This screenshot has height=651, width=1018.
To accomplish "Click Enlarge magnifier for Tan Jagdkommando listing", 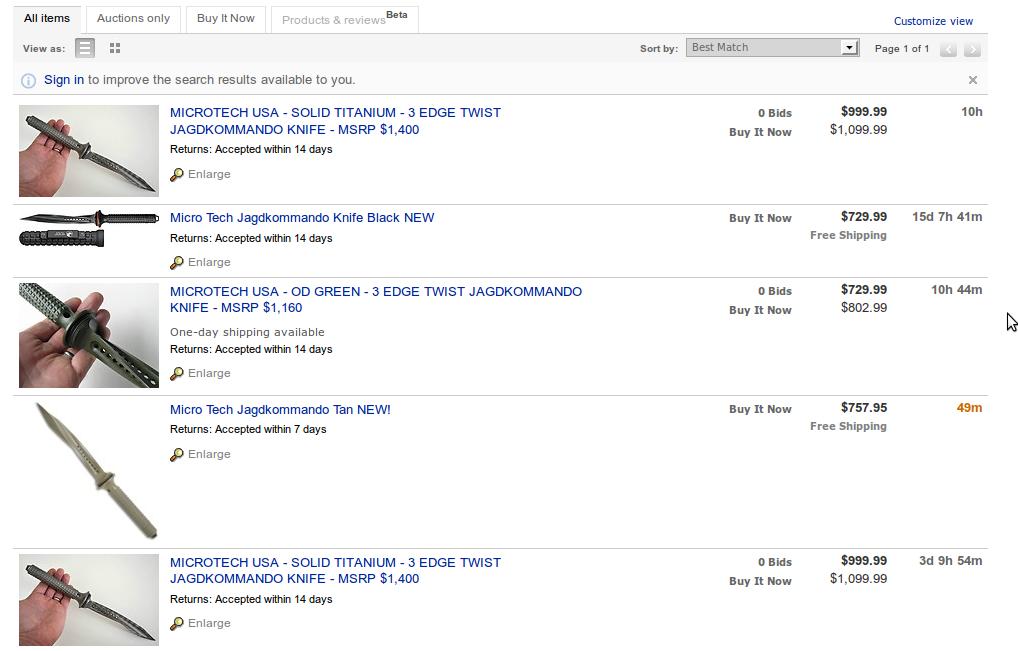I will (x=177, y=454).
